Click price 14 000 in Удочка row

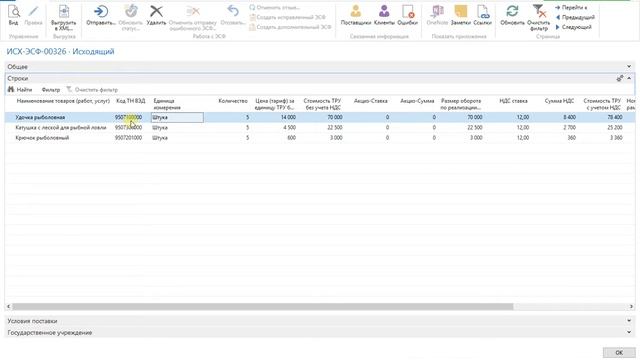click(x=288, y=117)
